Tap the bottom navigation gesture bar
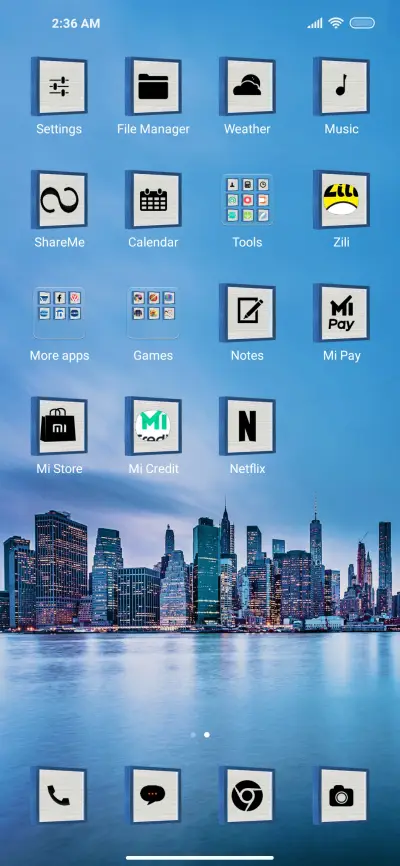This screenshot has width=400, height=866. pyautogui.click(x=200, y=858)
